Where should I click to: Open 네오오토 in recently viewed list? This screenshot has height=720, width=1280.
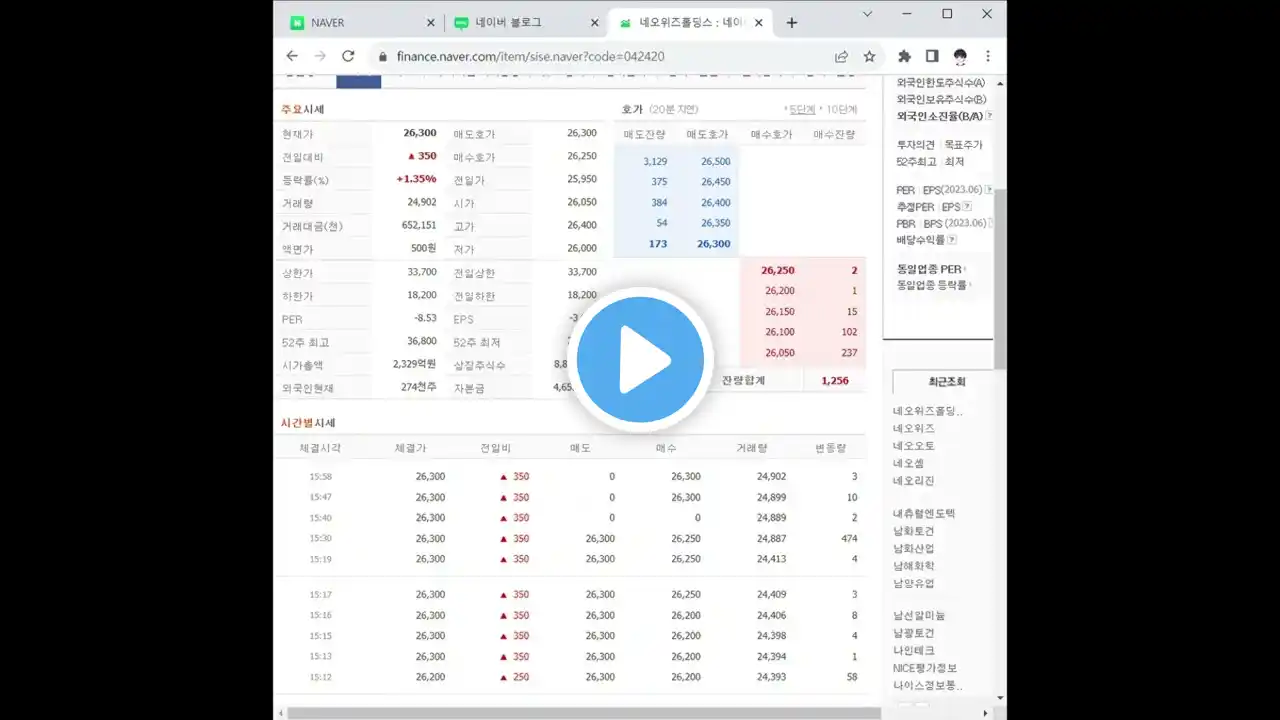point(913,445)
